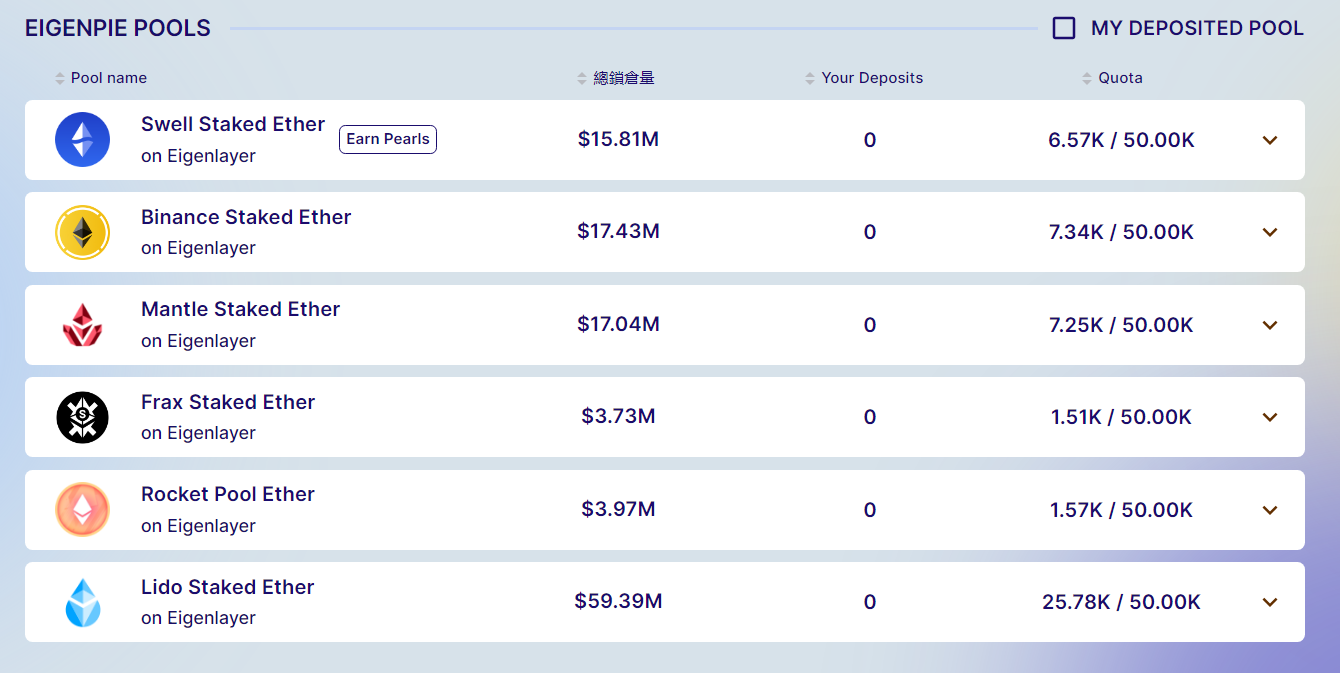This screenshot has width=1340, height=673.
Task: Click the Your Deposits column header
Action: [872, 78]
